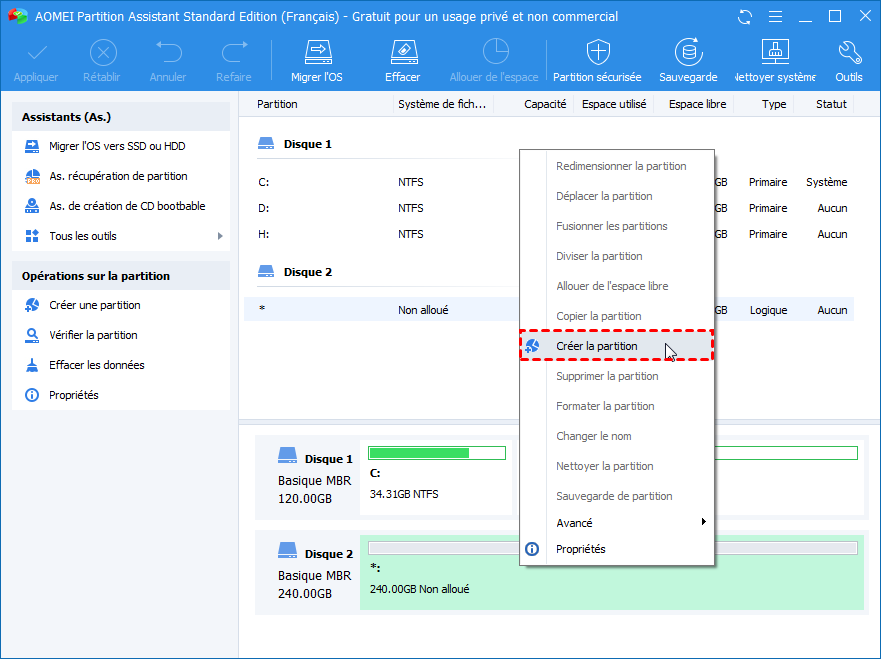Sort by Espace utilisé column header
The image size is (881, 659).
pos(614,104)
